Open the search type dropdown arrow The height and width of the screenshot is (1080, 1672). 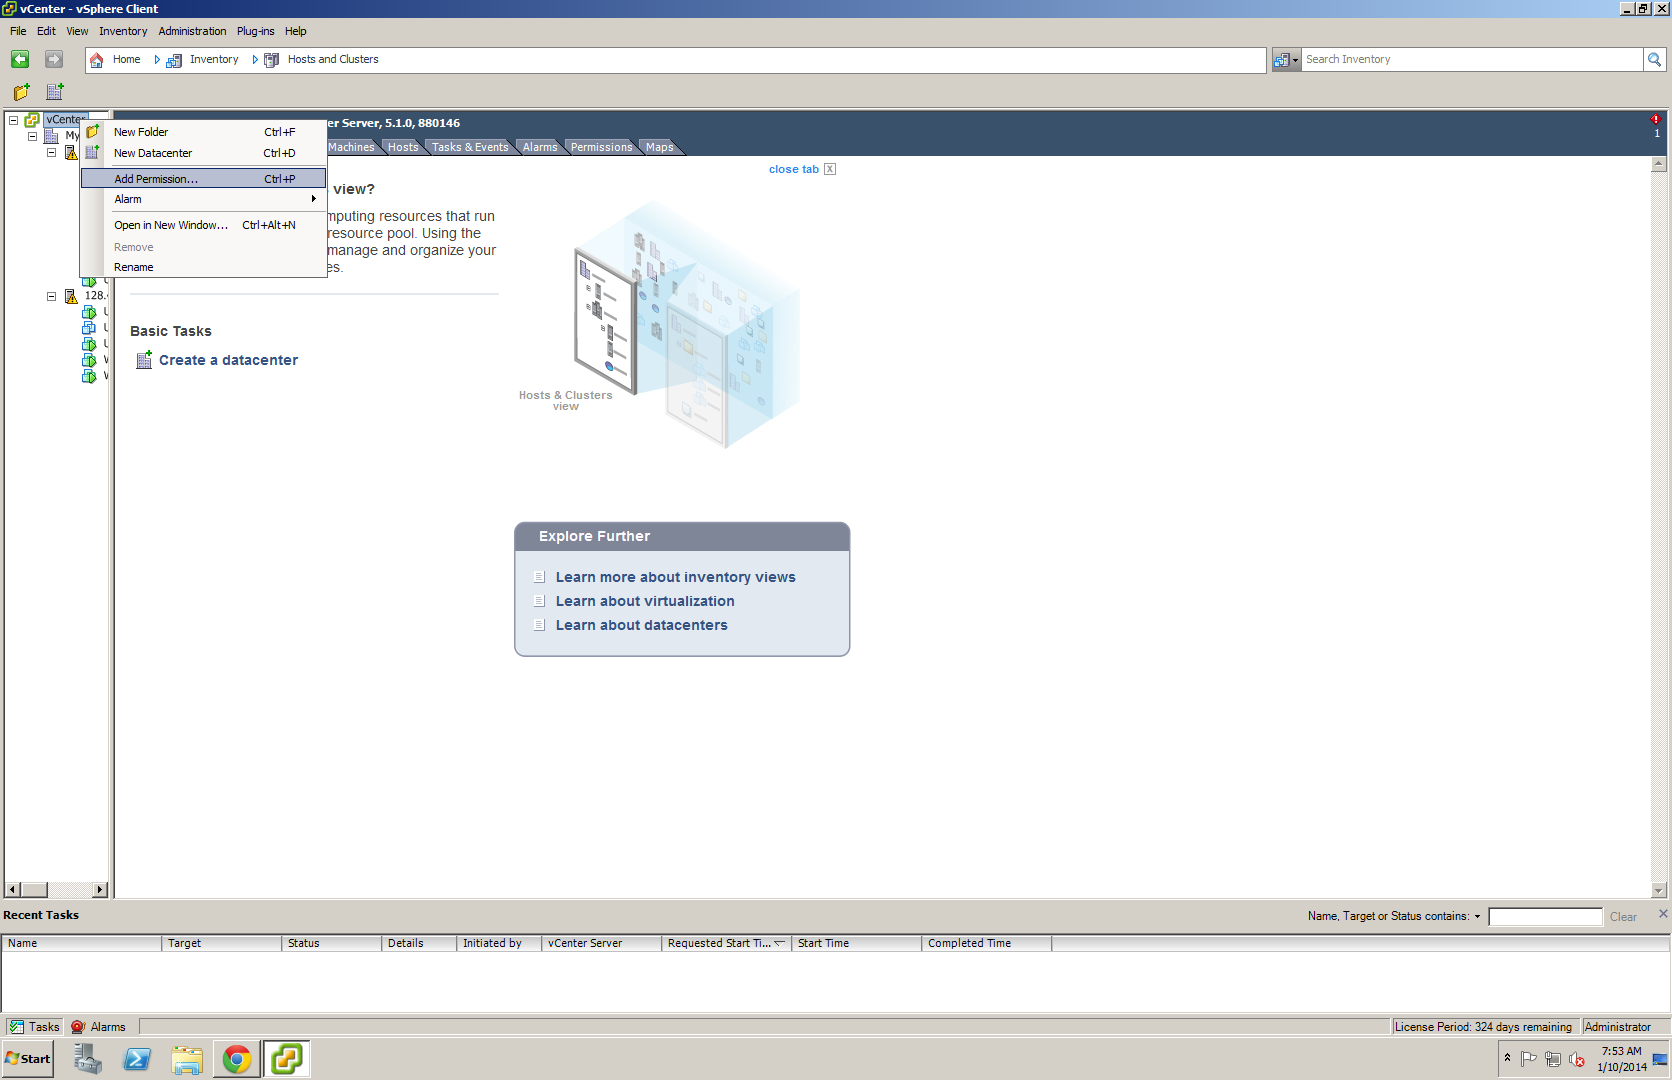[1295, 59]
